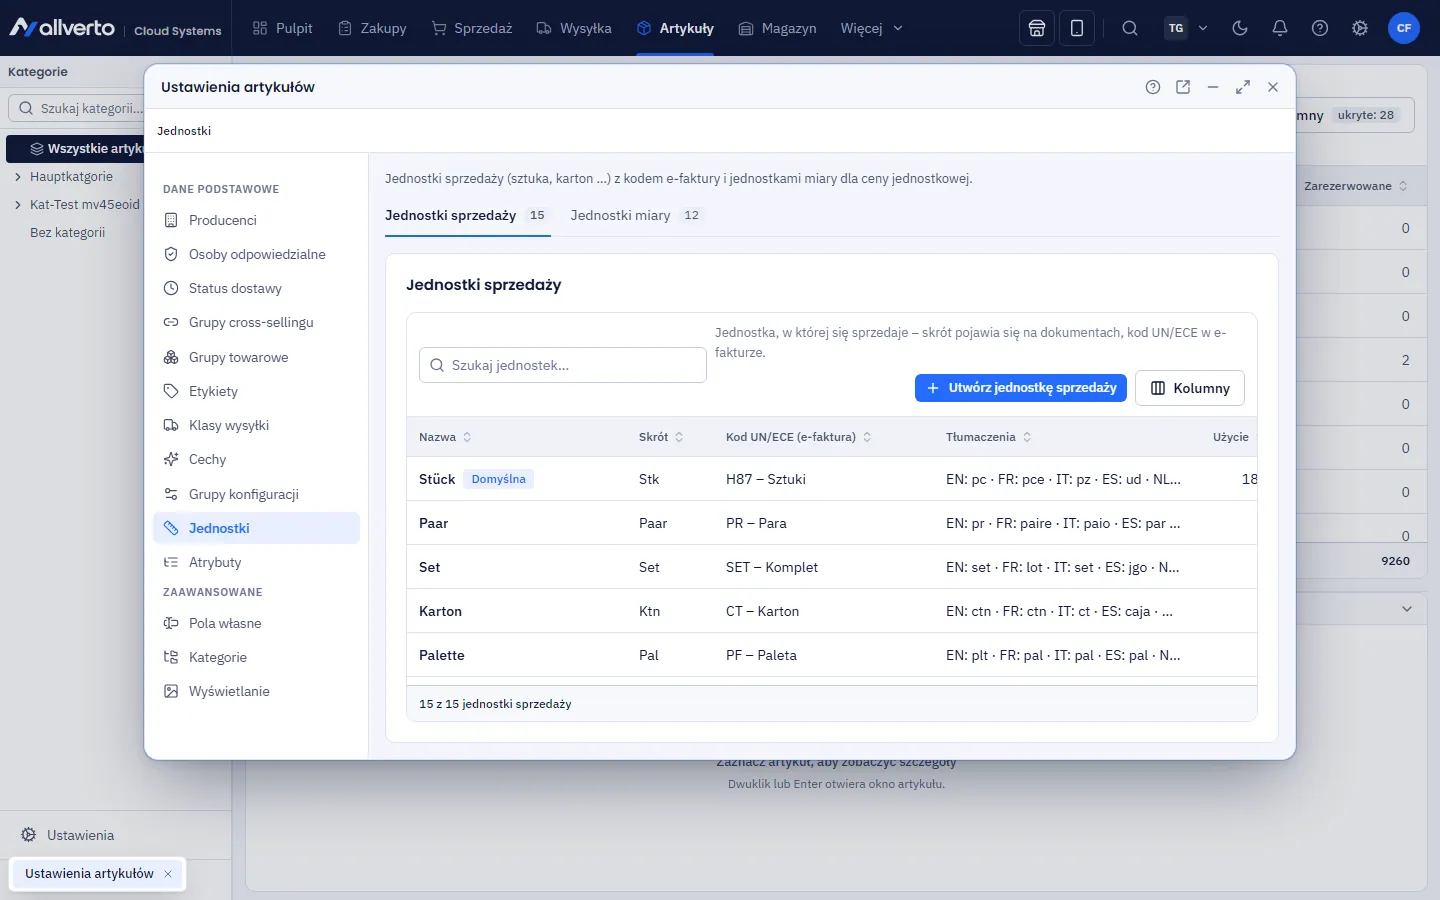Expand dialog to fullscreen
The width and height of the screenshot is (1440, 900).
tap(1243, 87)
